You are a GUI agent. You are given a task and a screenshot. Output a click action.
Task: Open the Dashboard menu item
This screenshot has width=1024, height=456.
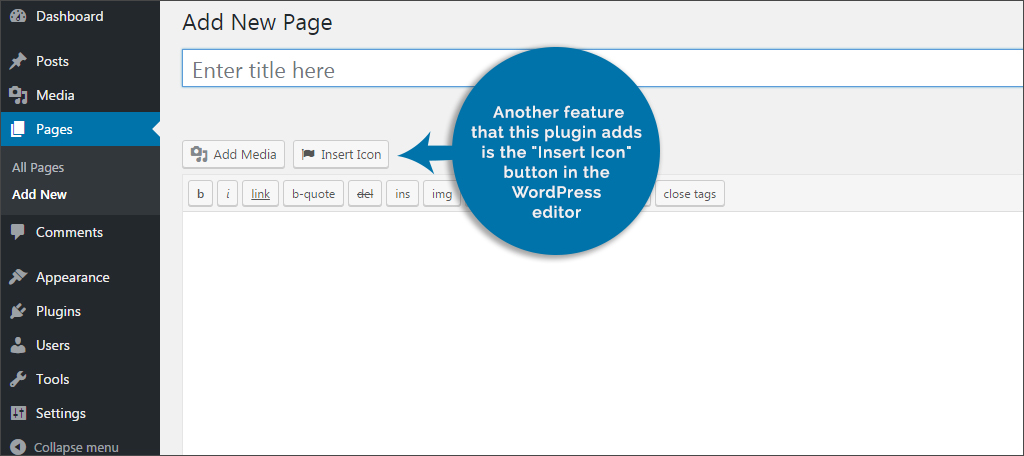69,16
